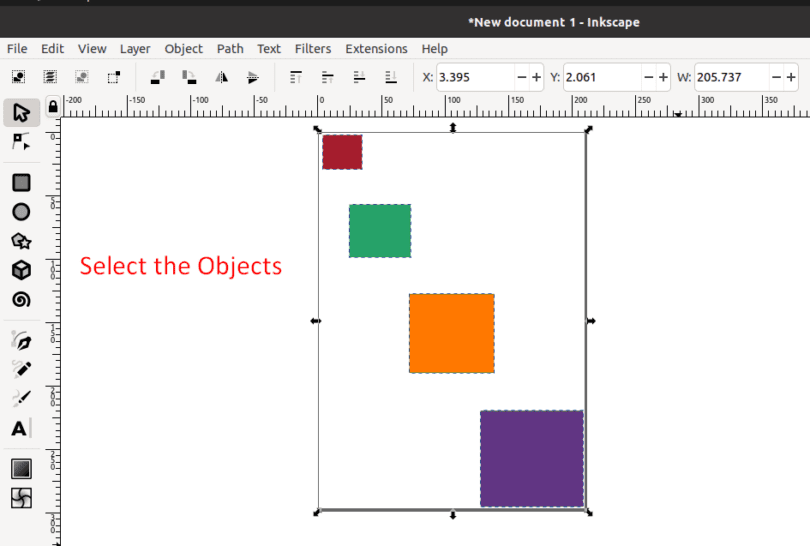Choose the Ellipse circle tool
This screenshot has width=810, height=546.
[x=21, y=212]
